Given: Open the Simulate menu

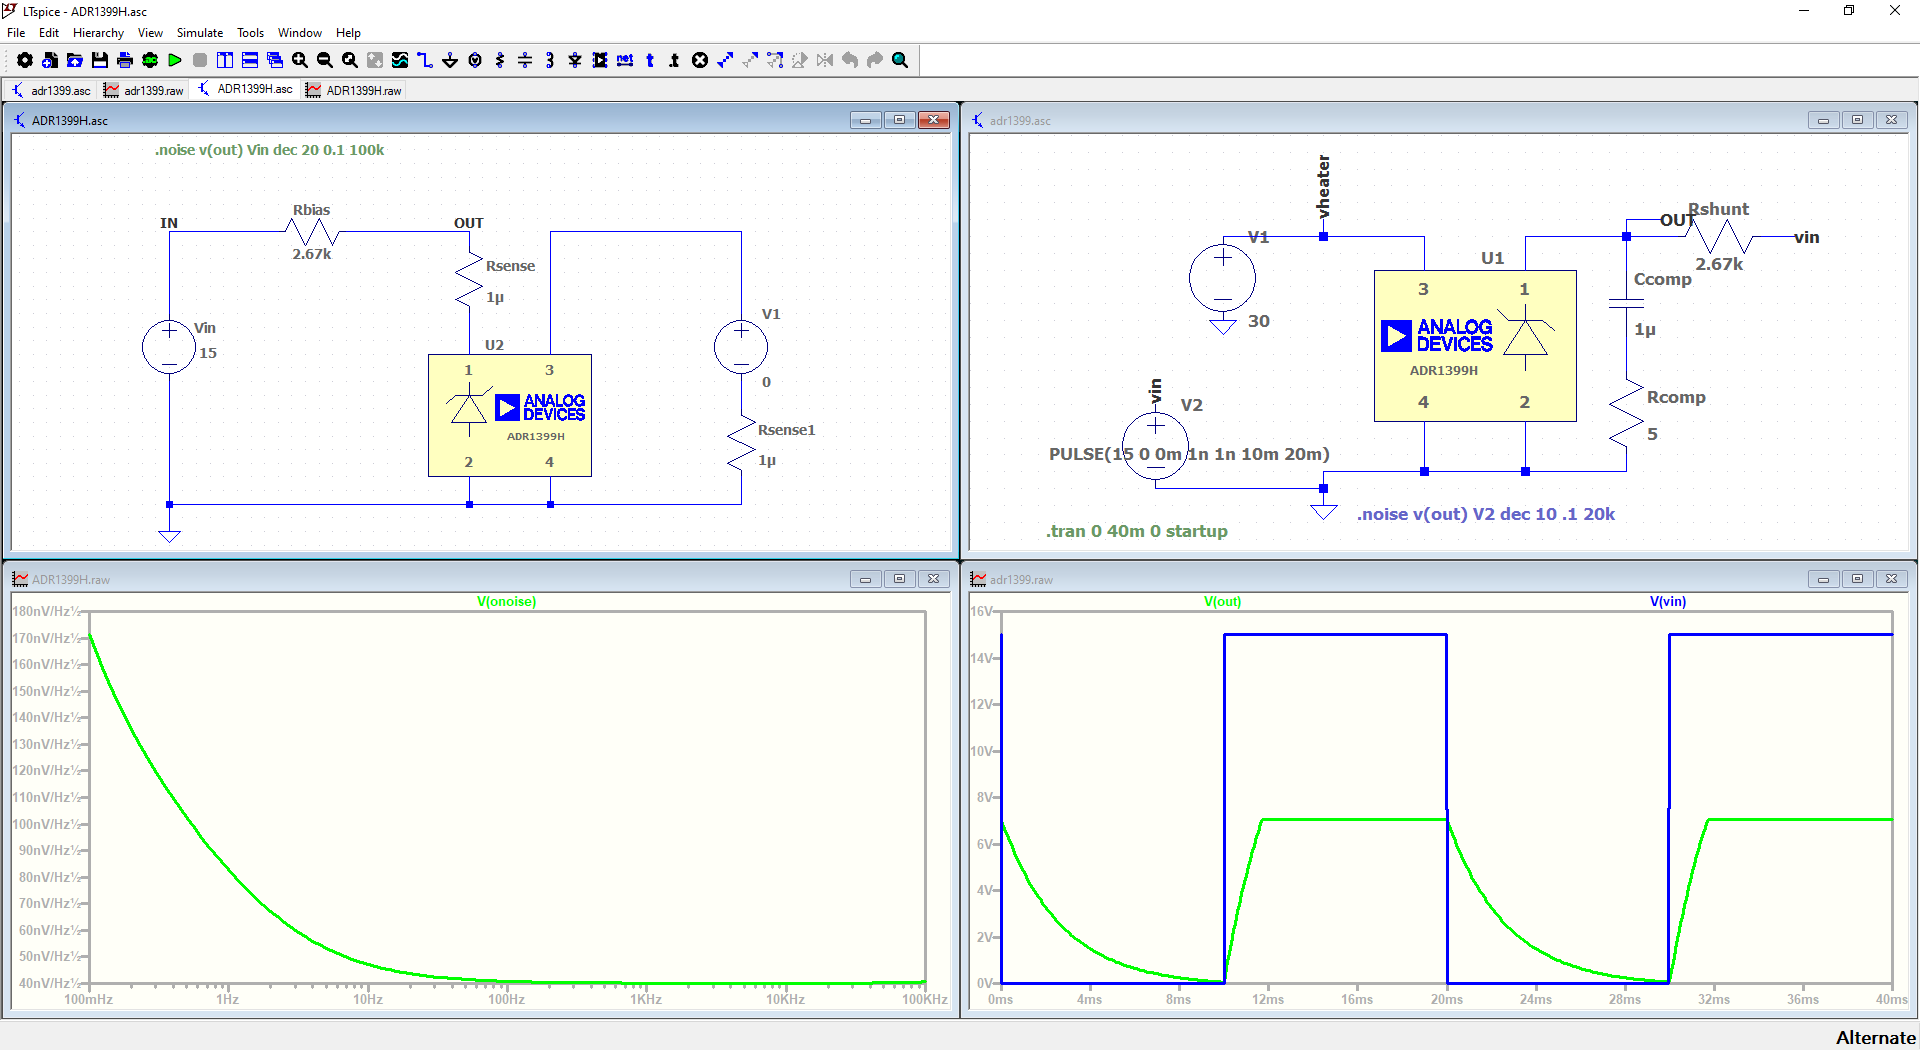Looking at the screenshot, I should click(200, 33).
